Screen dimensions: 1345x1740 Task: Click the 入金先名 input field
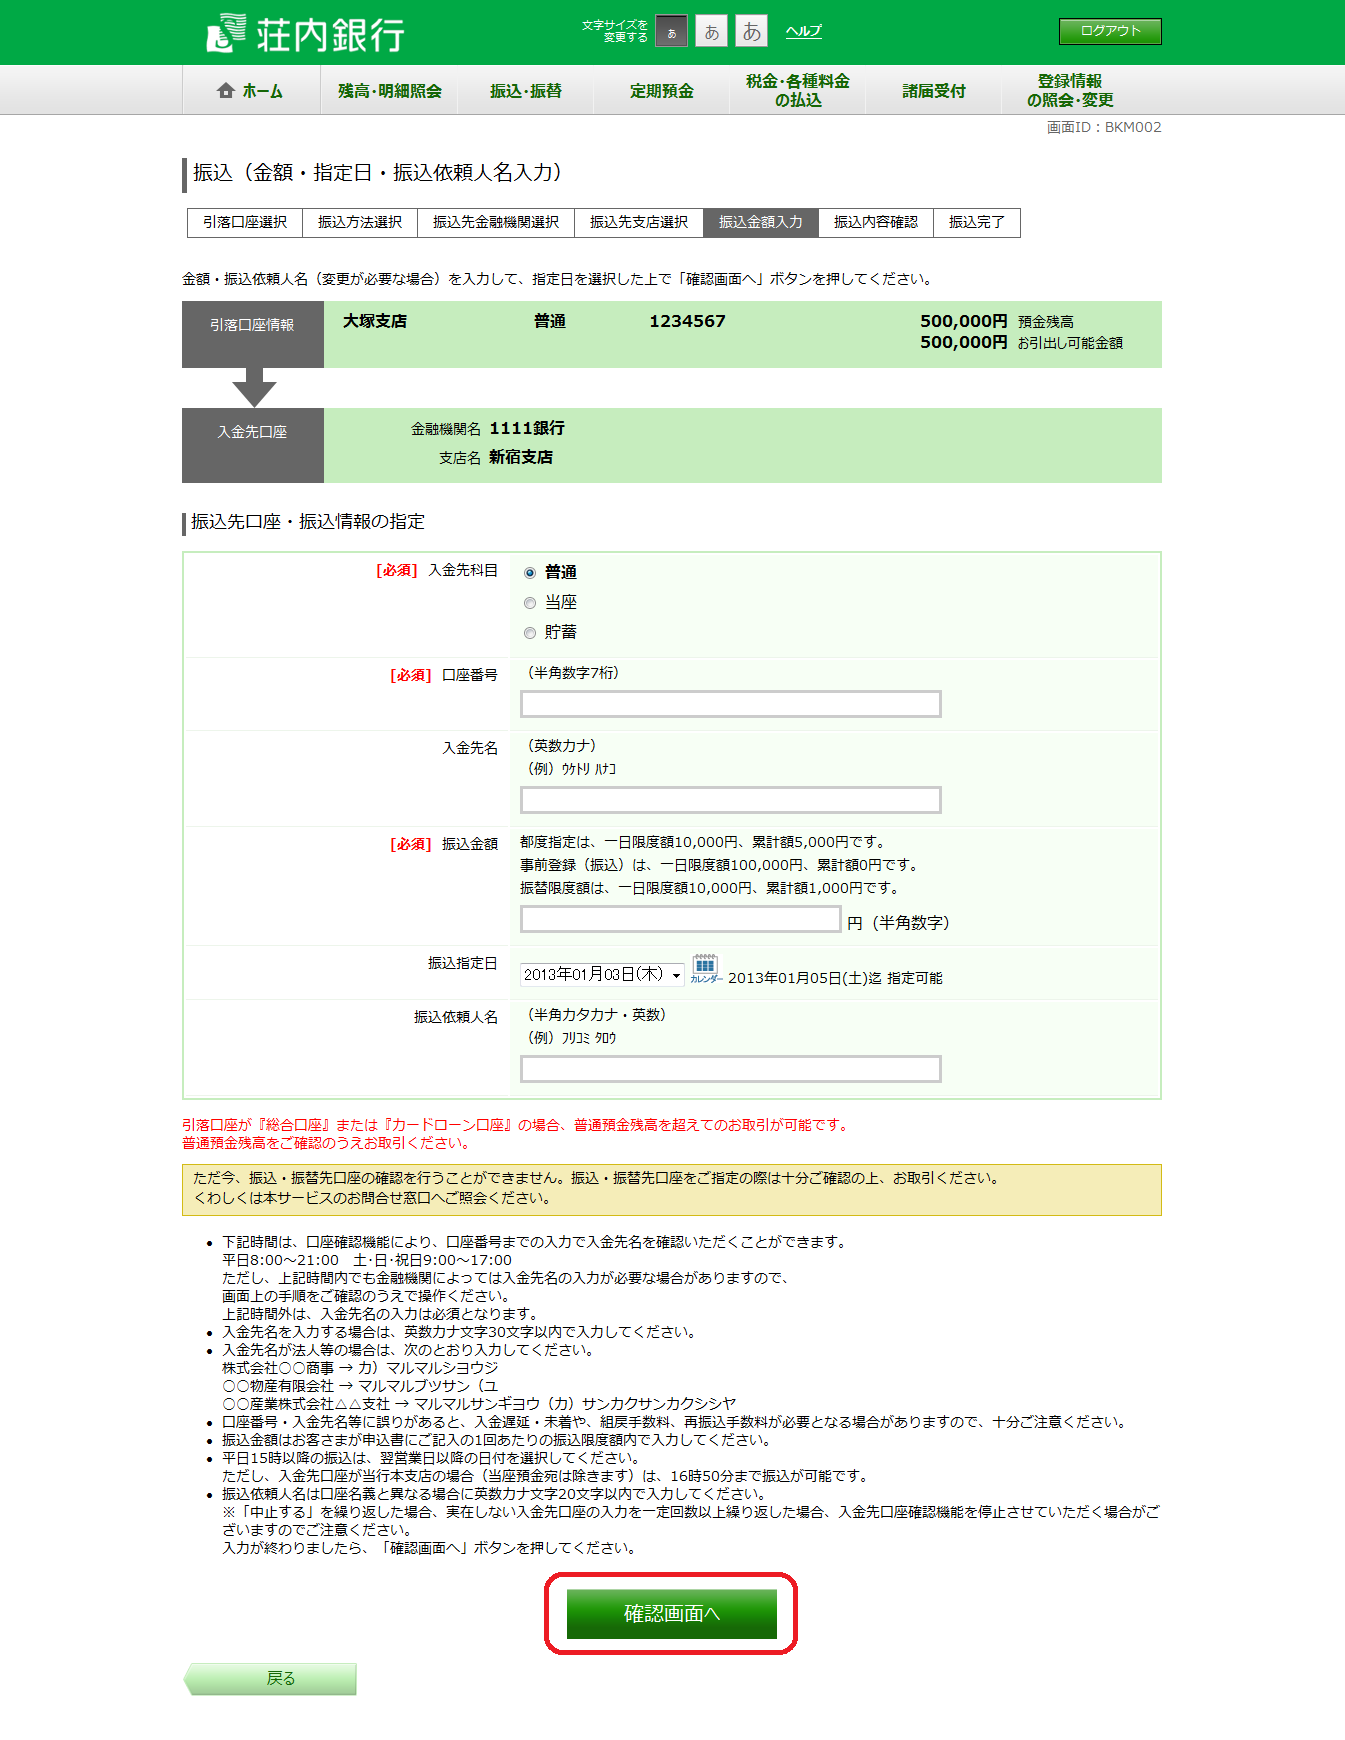click(731, 800)
